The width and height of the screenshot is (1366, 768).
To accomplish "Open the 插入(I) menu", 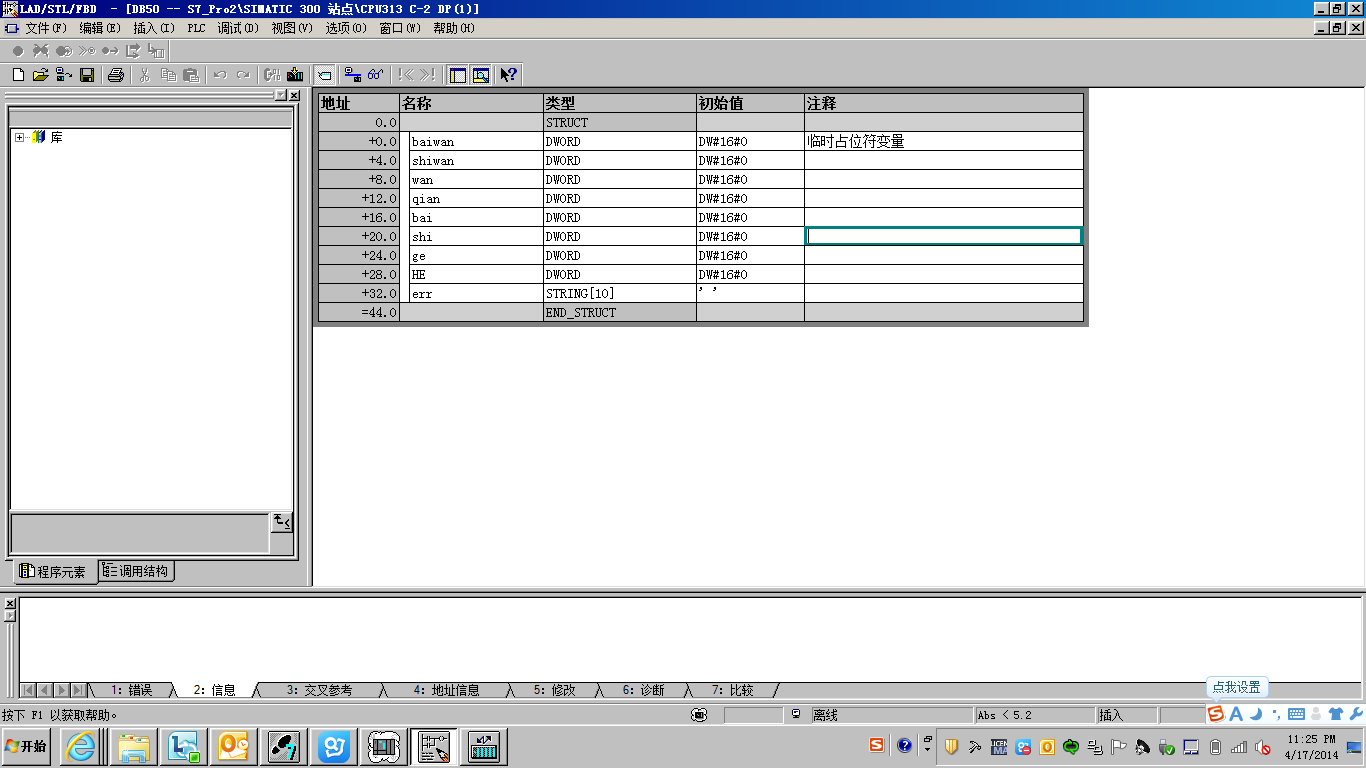I will [x=153, y=28].
